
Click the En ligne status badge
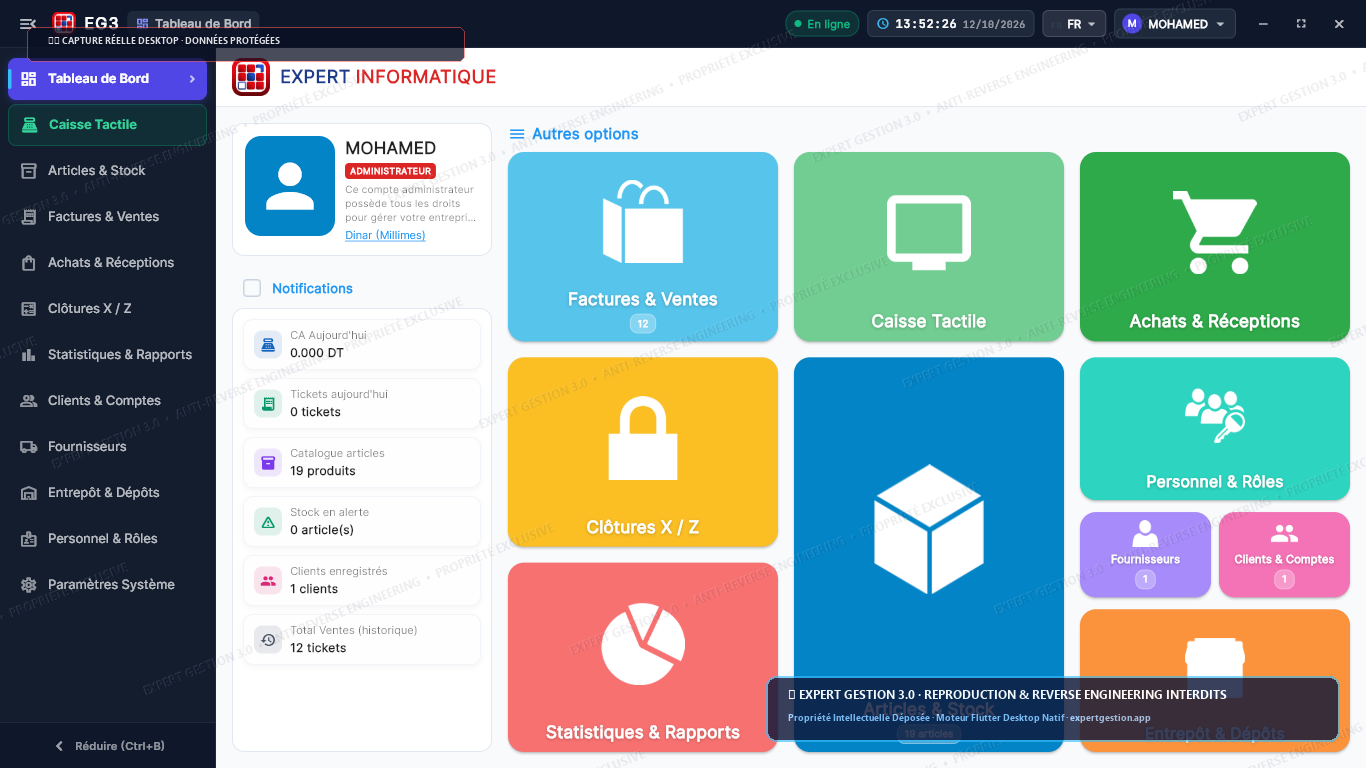pos(822,24)
